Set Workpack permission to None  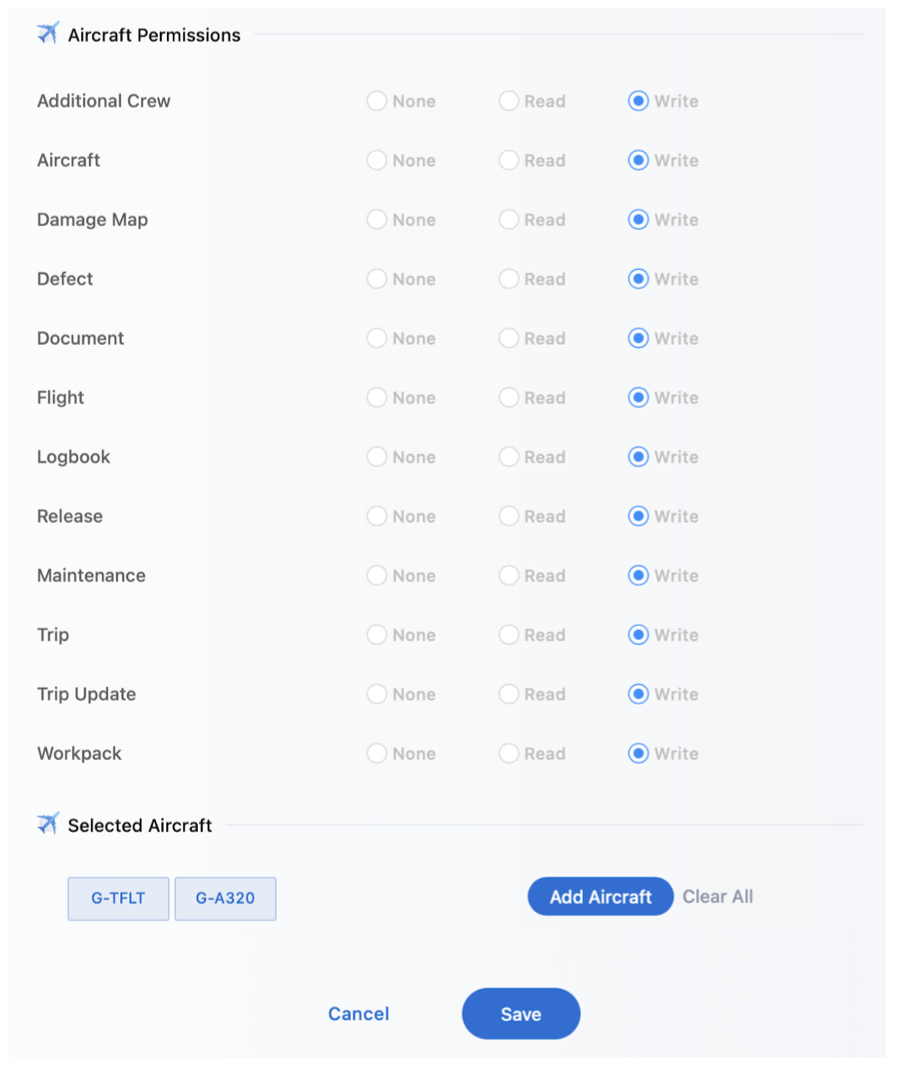pos(377,754)
